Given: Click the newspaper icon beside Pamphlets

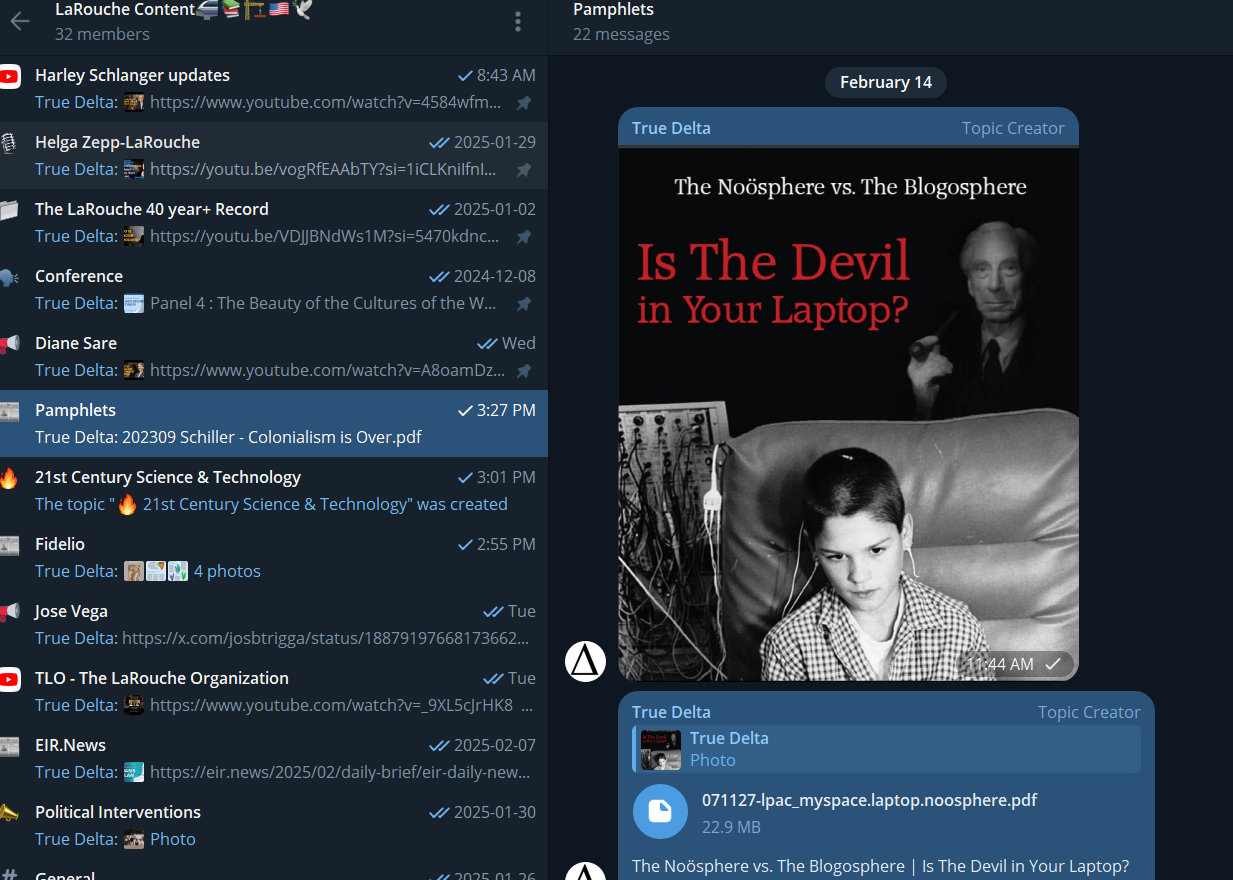Looking at the screenshot, I should click(x=9, y=411).
